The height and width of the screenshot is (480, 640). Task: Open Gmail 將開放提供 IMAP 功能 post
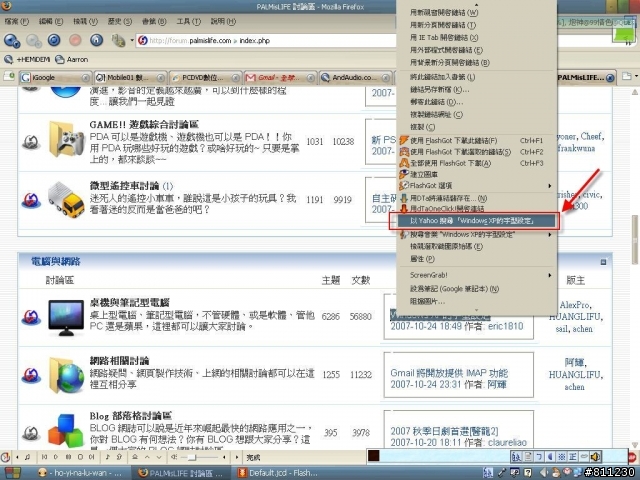click(449, 373)
